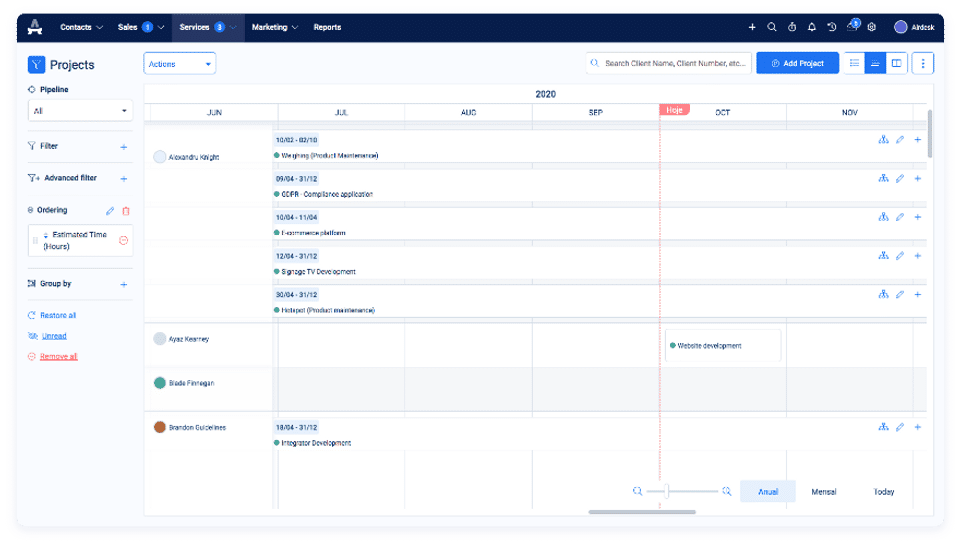Edit the Hotspot project with the pencil icon
The width and height of the screenshot is (960, 545).
[x=900, y=295]
